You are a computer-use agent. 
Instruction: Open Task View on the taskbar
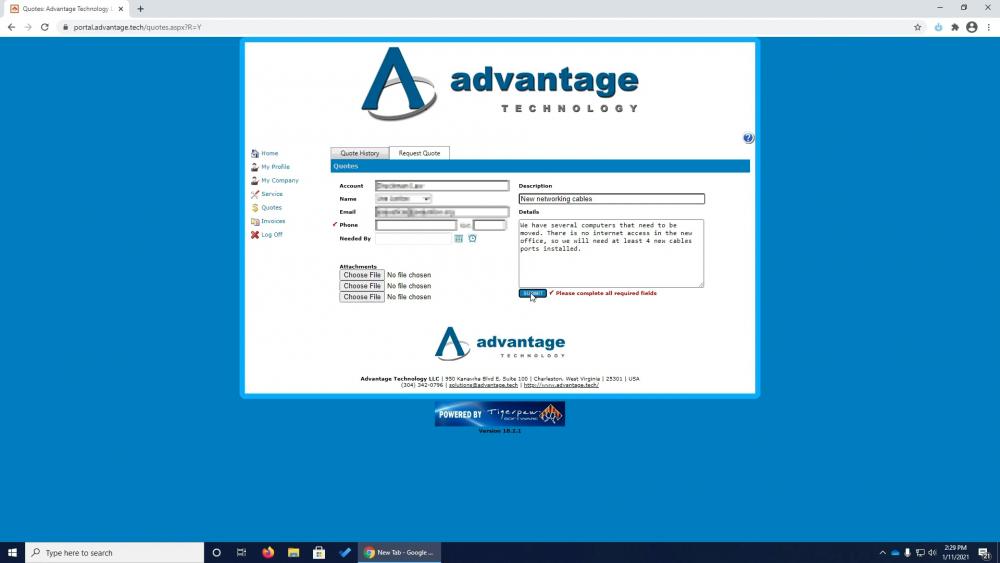point(241,552)
